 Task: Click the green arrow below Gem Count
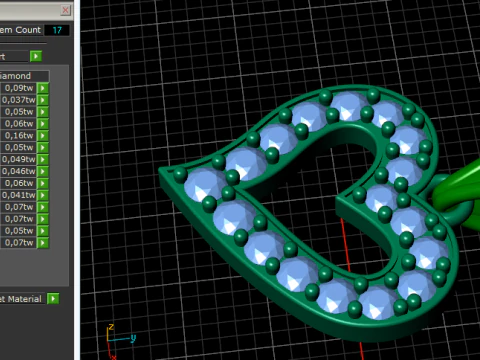[36, 56]
